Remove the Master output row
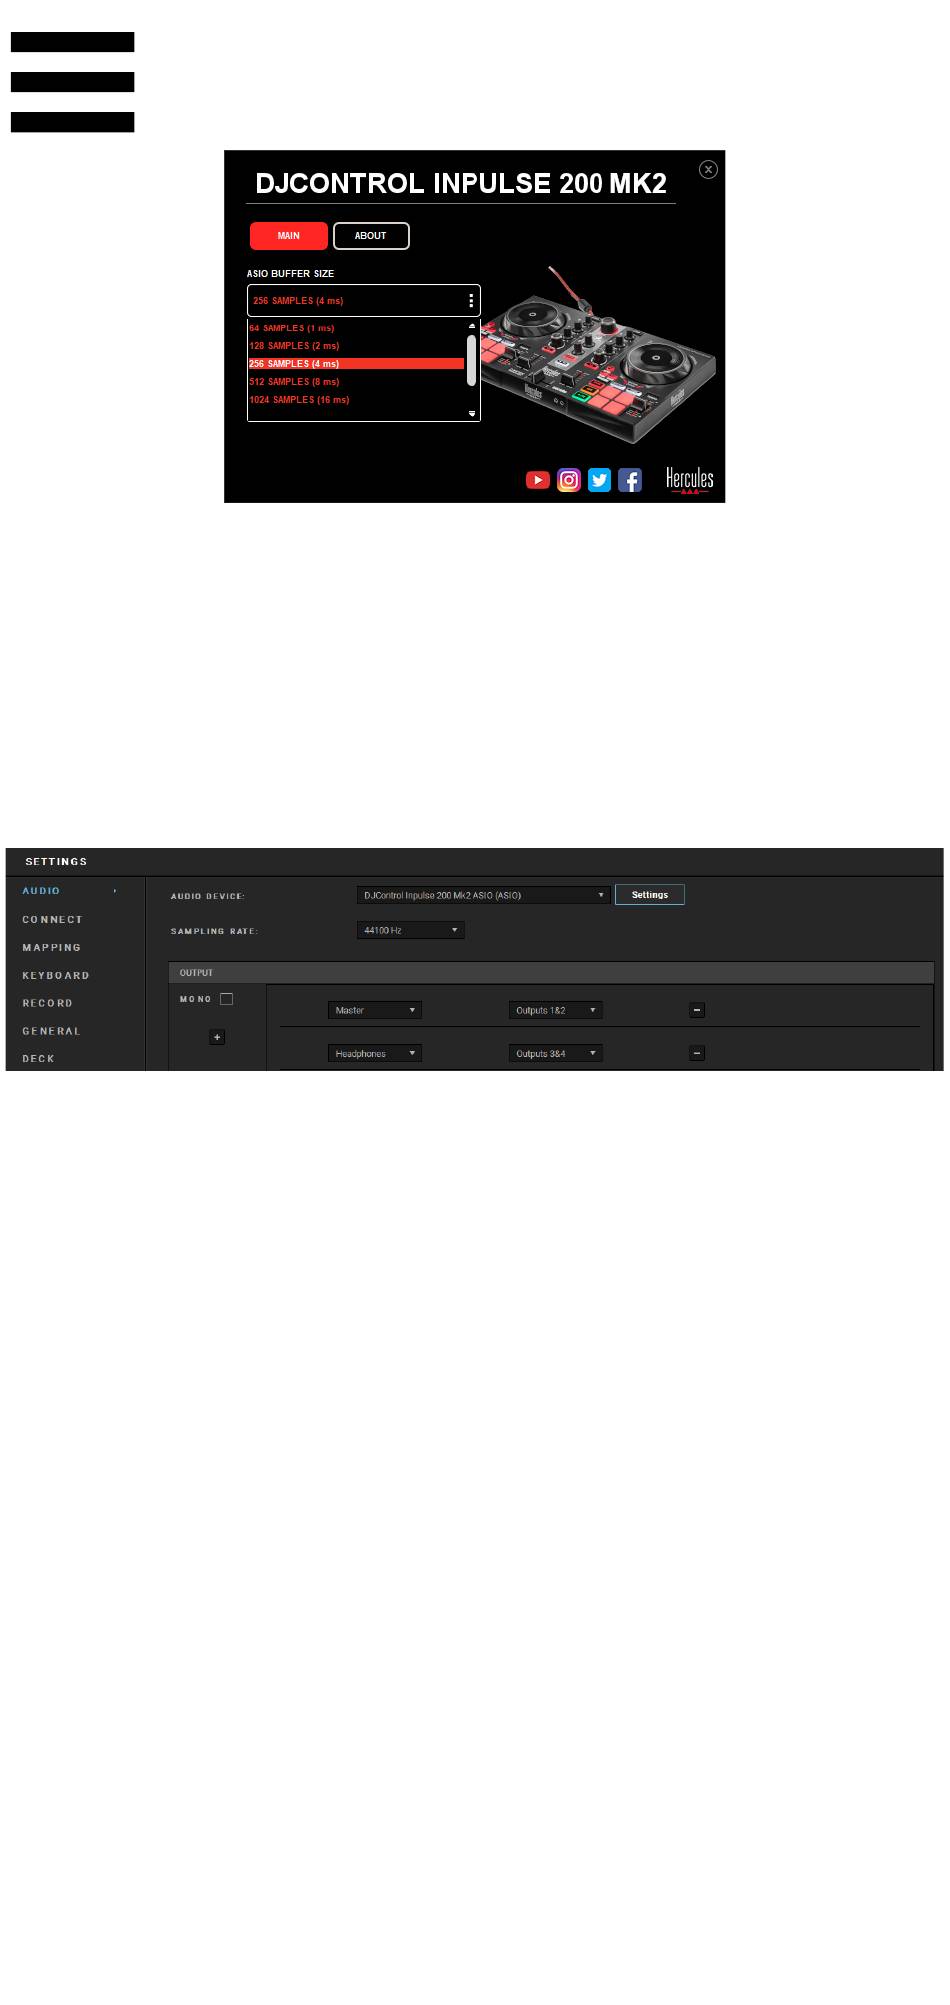950x2005 pixels. click(698, 1010)
